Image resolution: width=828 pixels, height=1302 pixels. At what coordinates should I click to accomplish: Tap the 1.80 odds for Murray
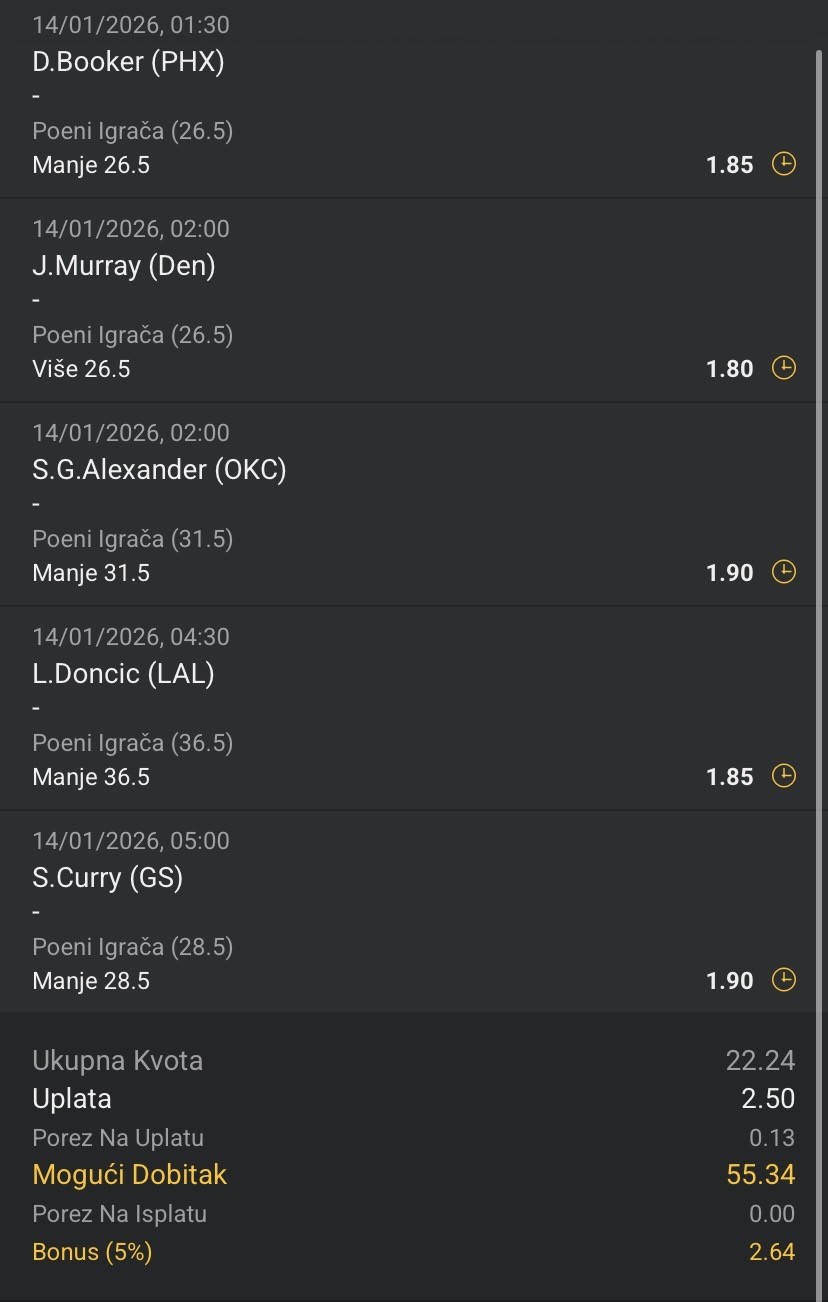(x=729, y=369)
